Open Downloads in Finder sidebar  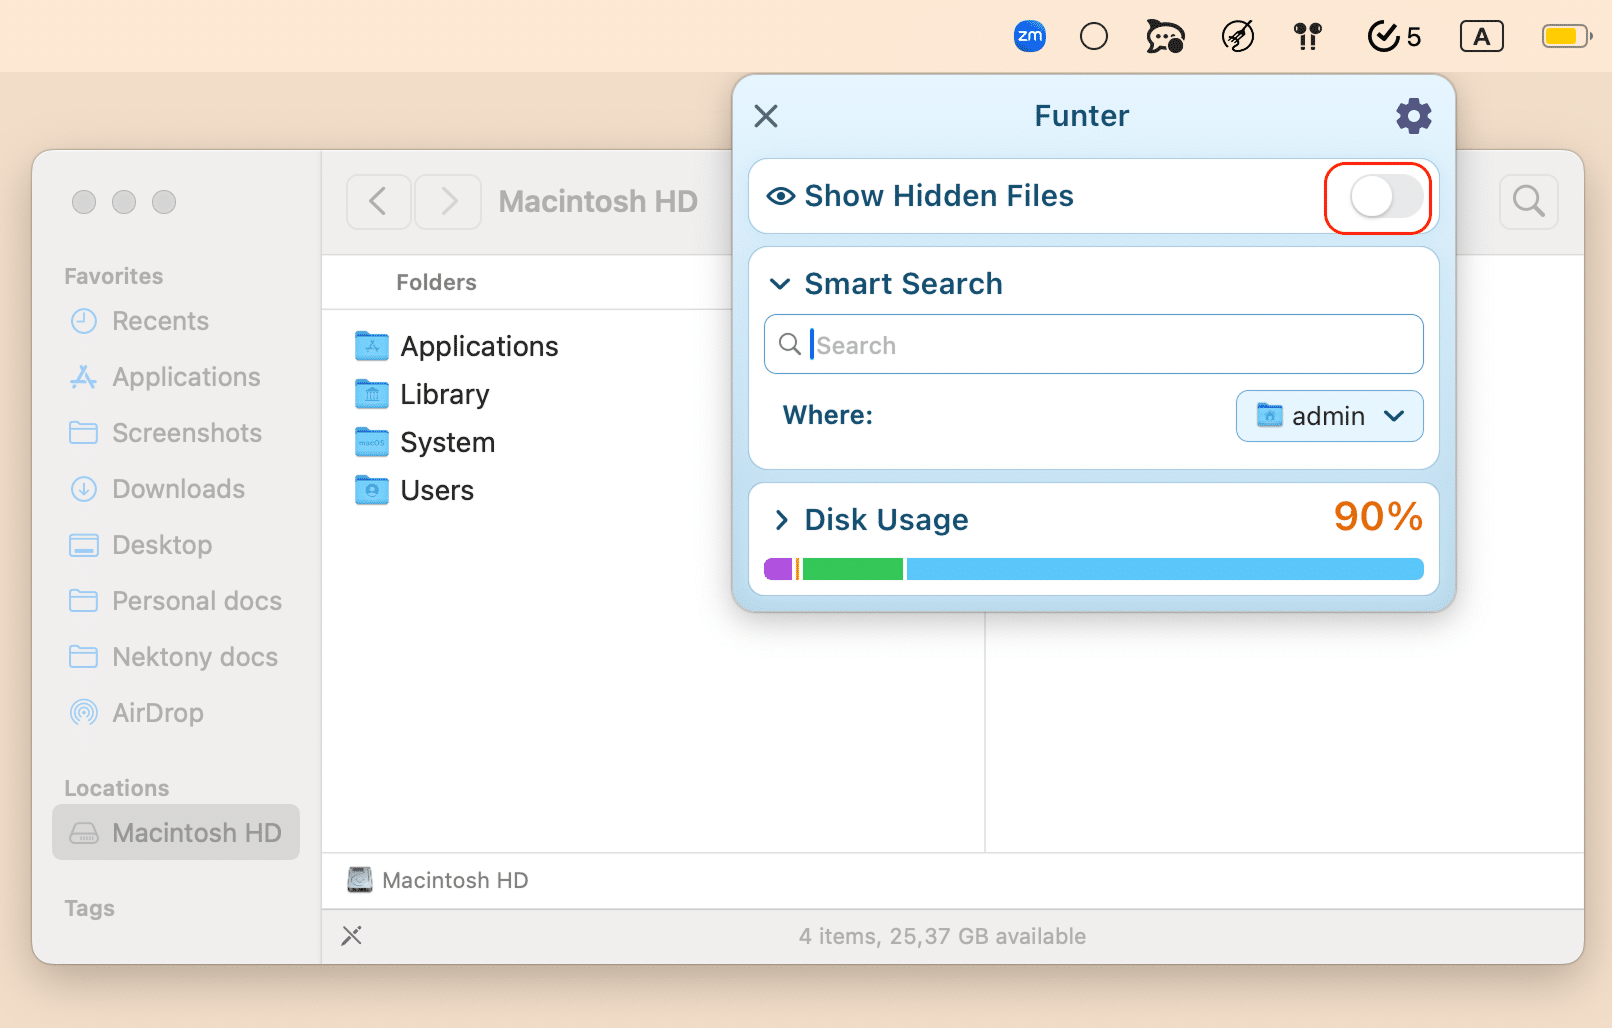178,489
